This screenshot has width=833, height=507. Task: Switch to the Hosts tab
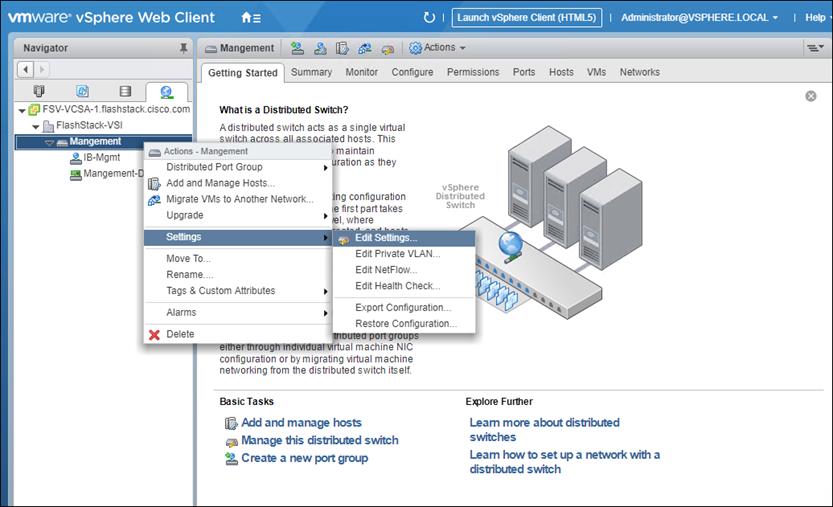point(562,72)
